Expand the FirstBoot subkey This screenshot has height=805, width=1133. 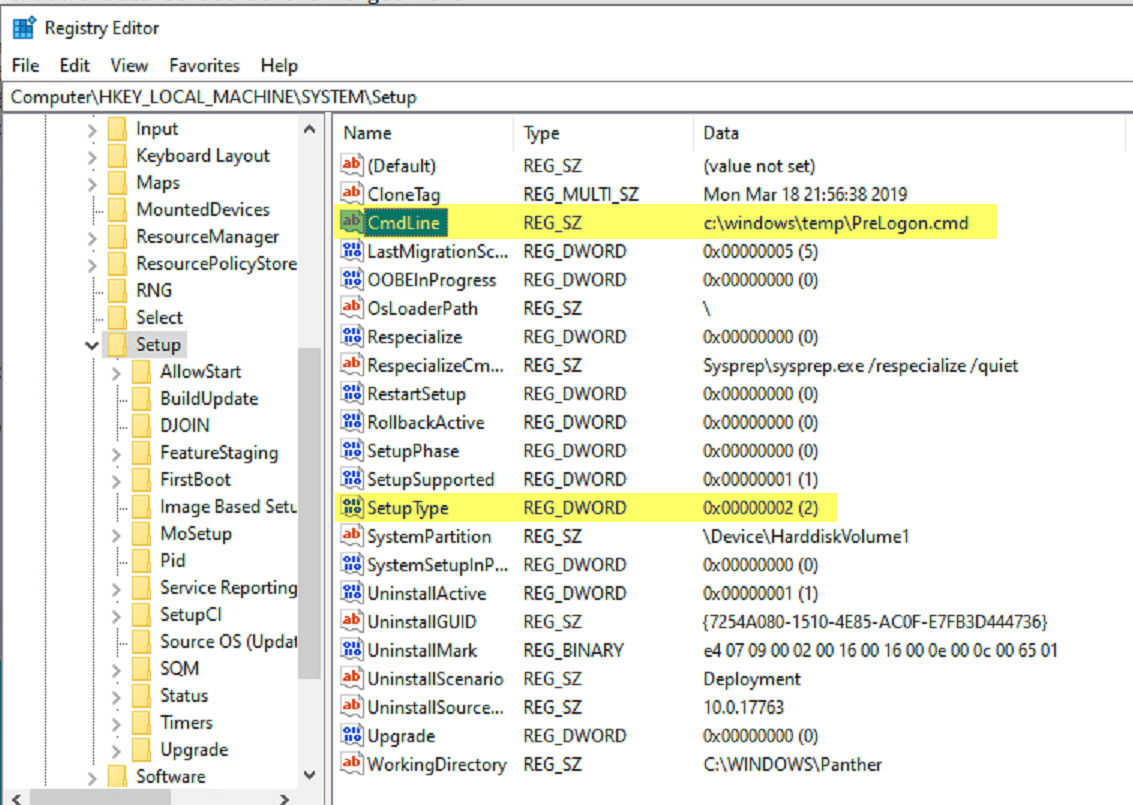[116, 481]
